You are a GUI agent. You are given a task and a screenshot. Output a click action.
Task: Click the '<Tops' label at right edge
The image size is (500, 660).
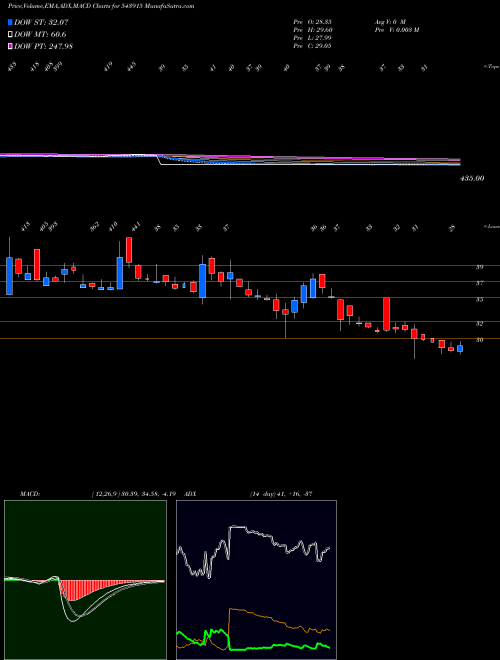tap(491, 67)
